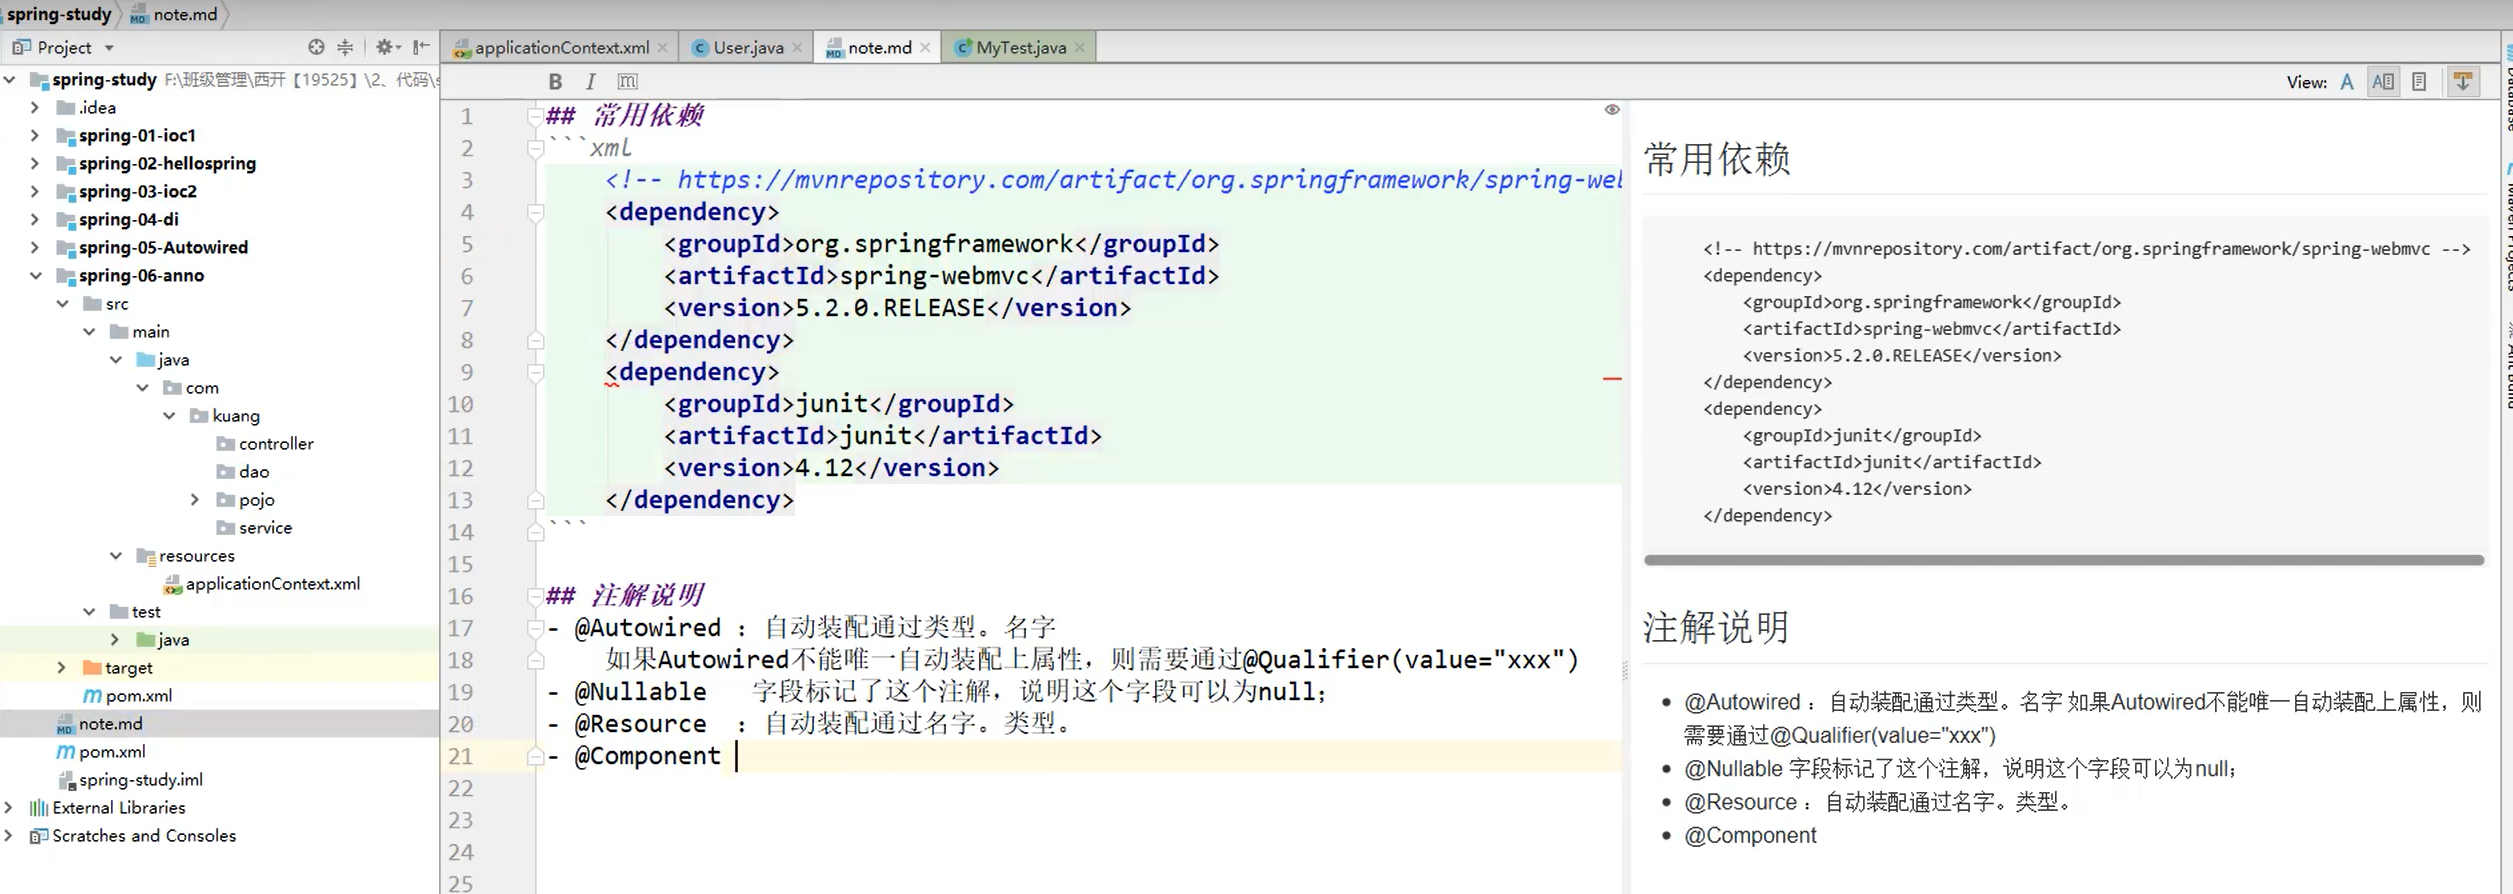This screenshot has width=2513, height=894.
Task: Switch view to preview only
Action: click(x=2419, y=82)
